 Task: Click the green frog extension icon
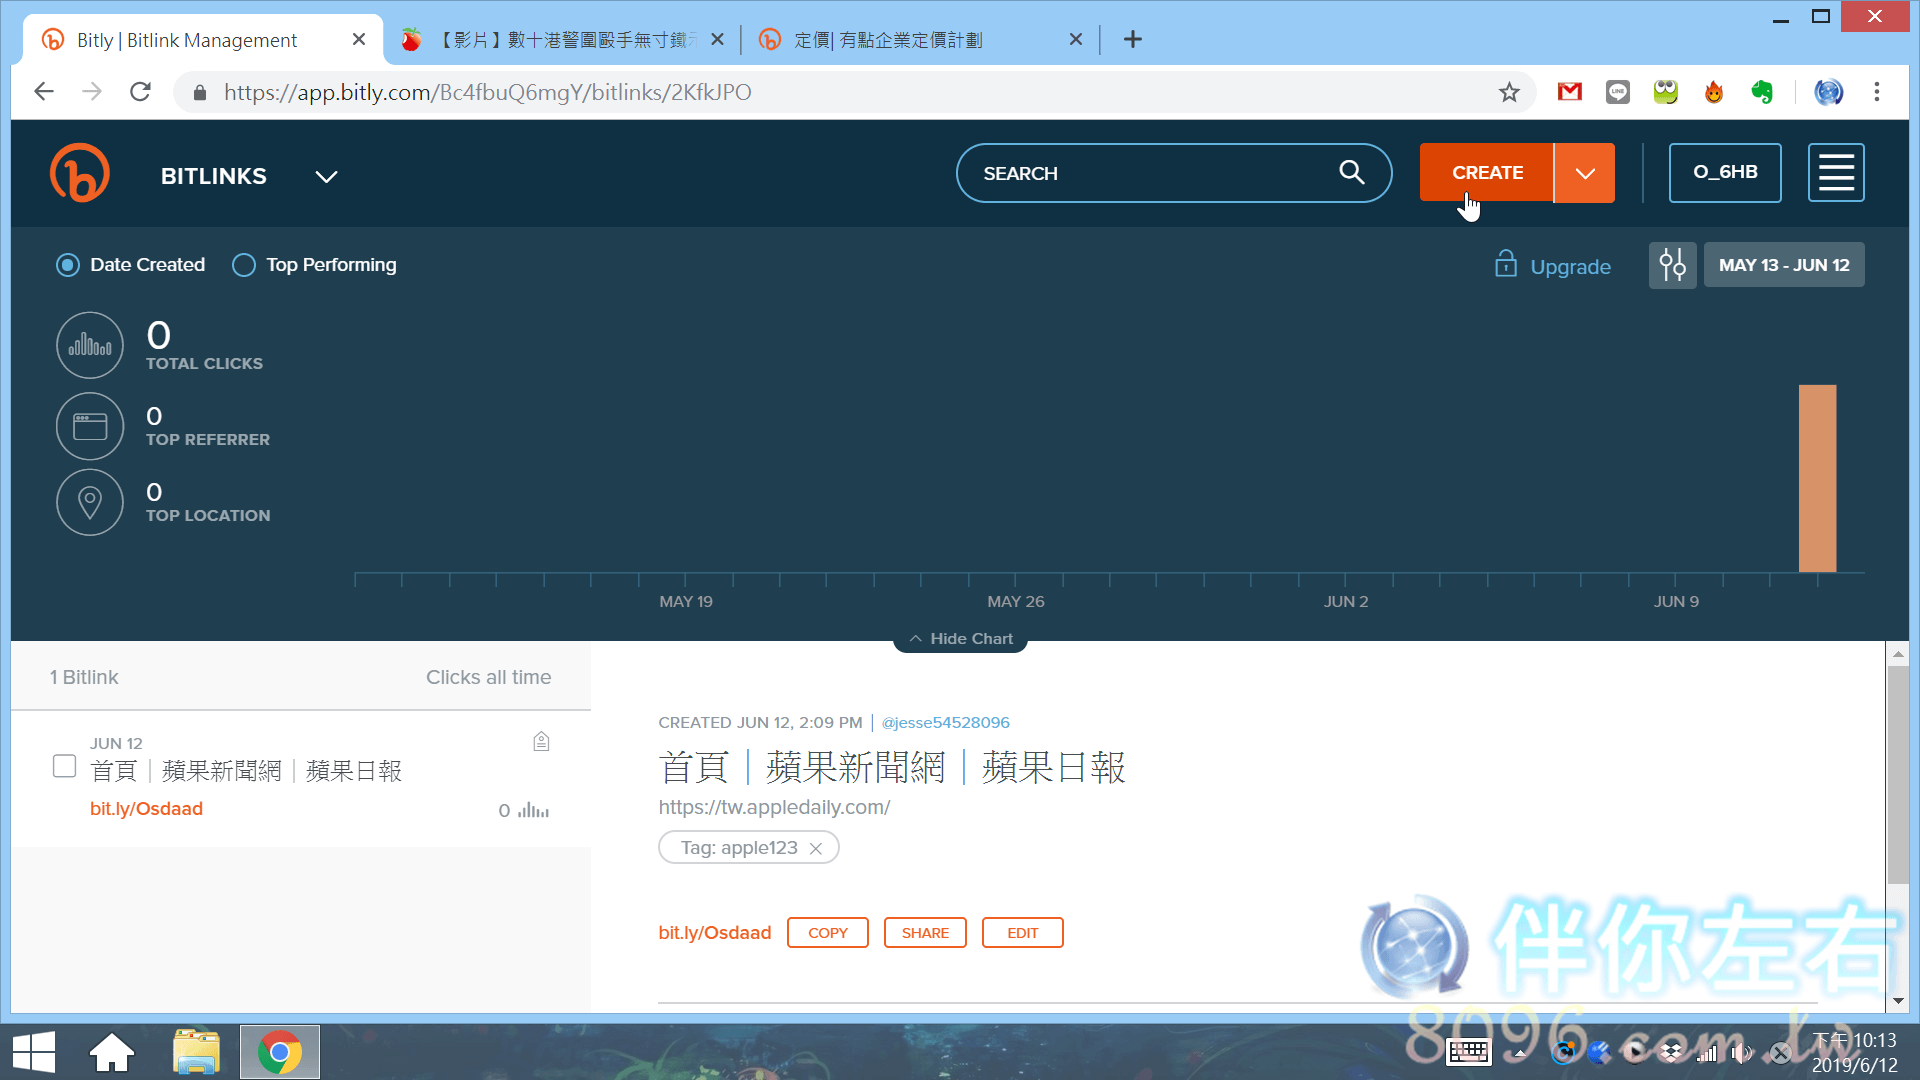[1666, 92]
